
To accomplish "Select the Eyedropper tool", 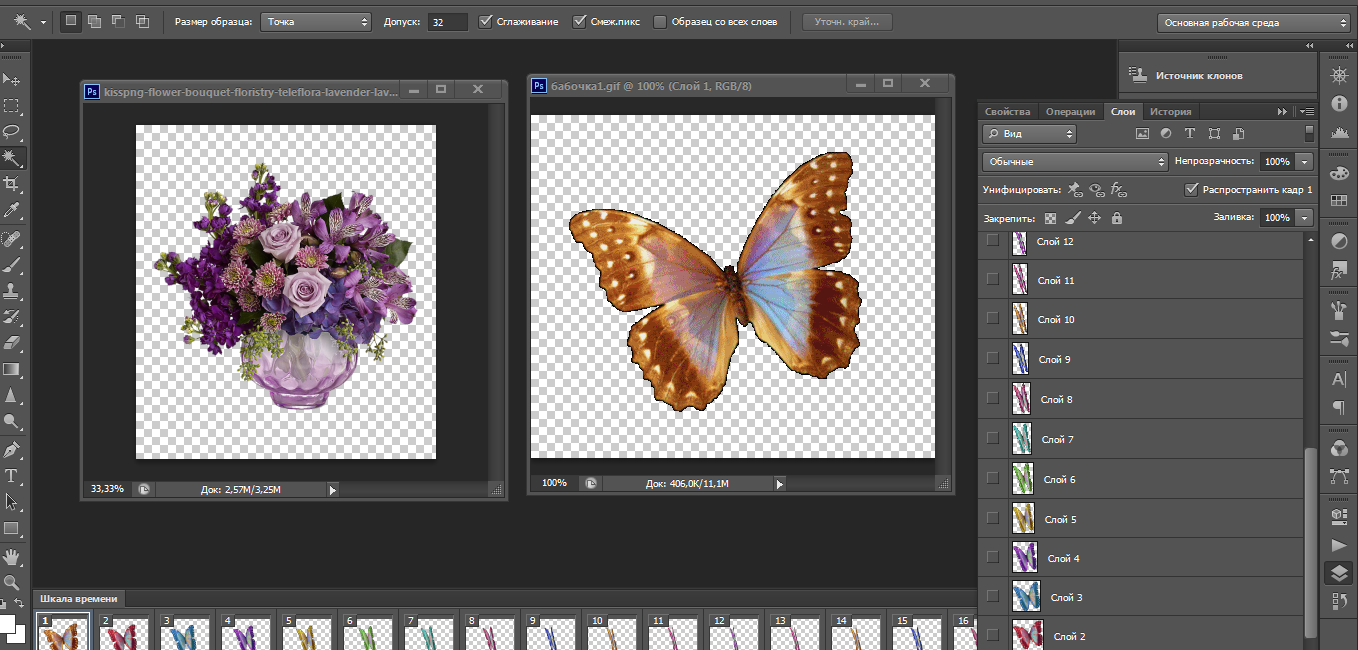I will point(12,210).
